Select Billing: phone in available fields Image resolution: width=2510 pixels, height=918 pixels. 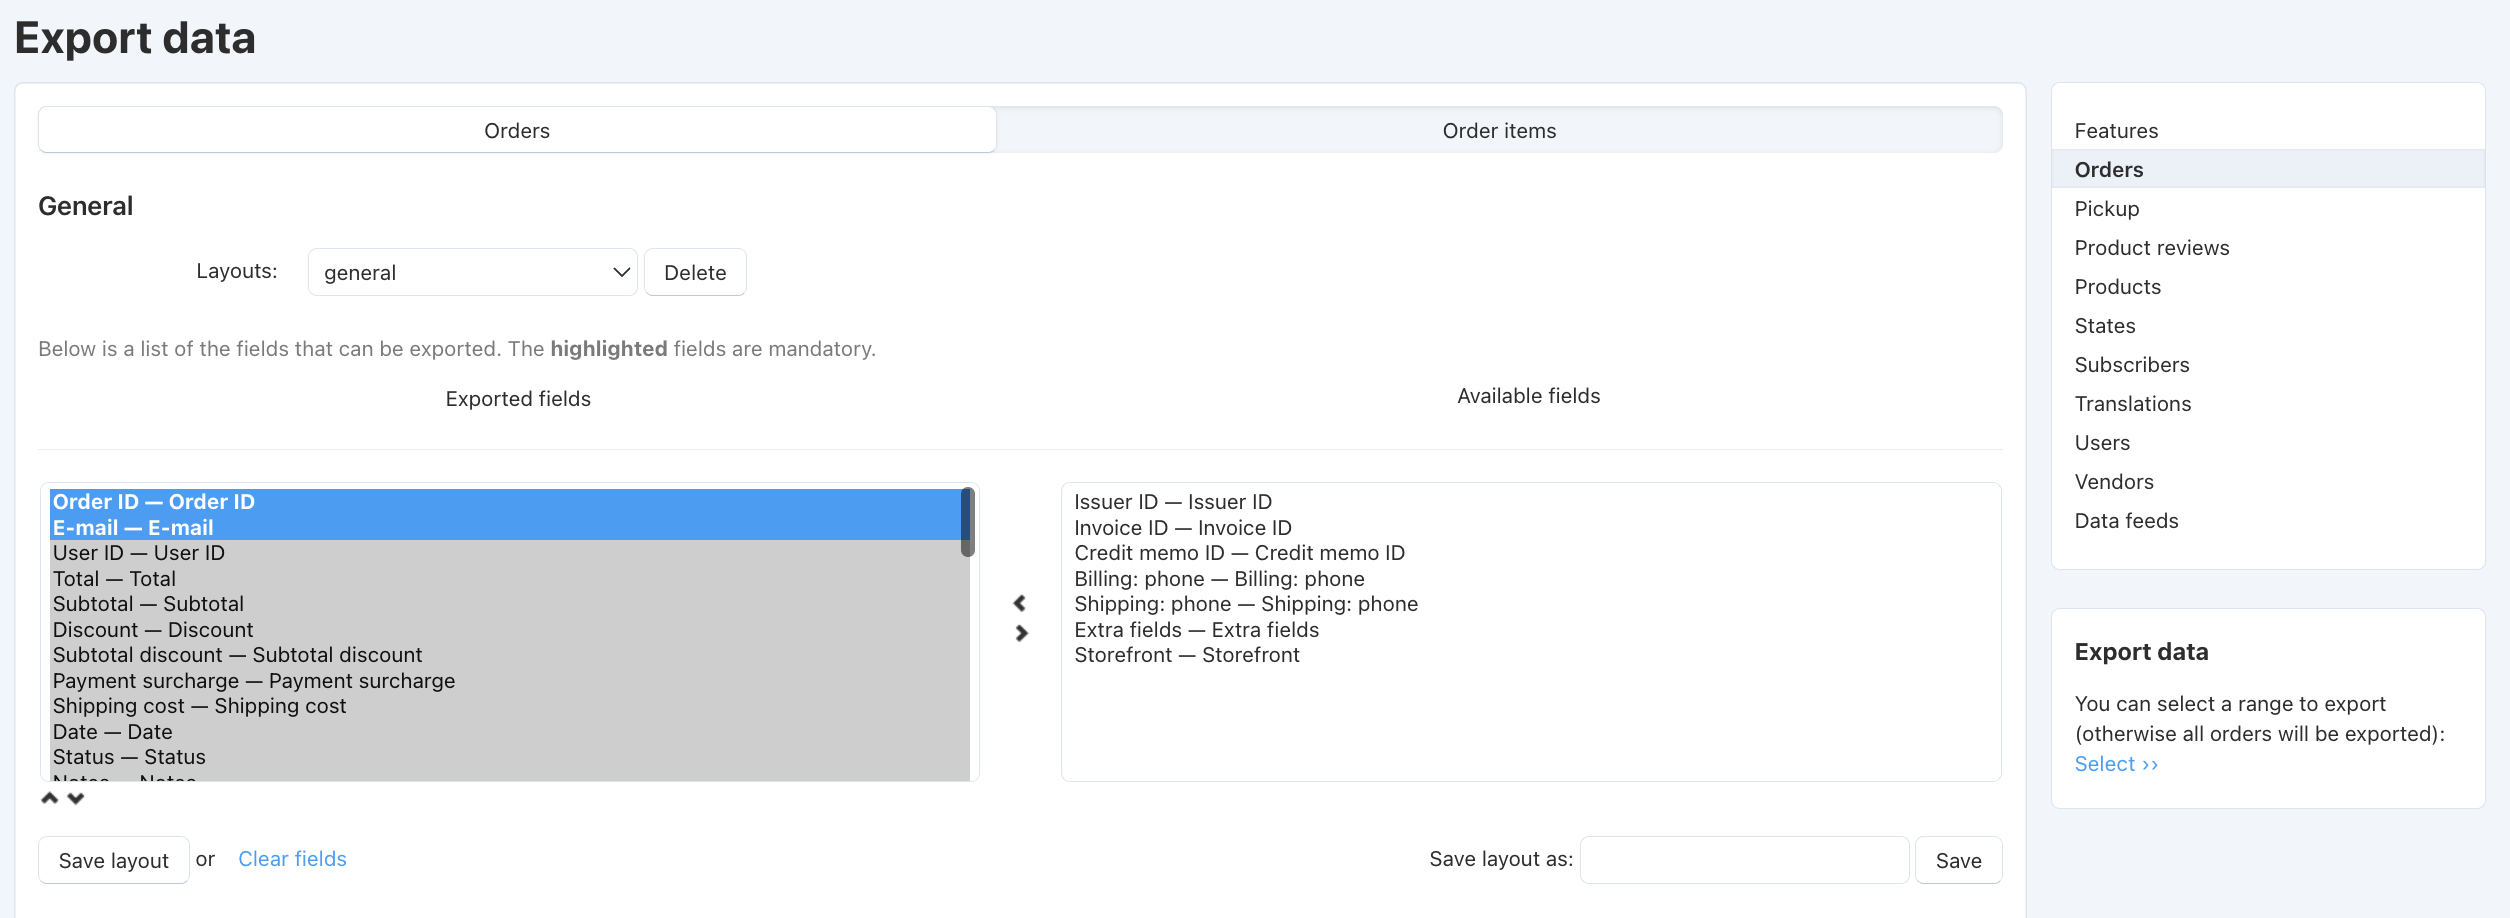(x=1530, y=579)
